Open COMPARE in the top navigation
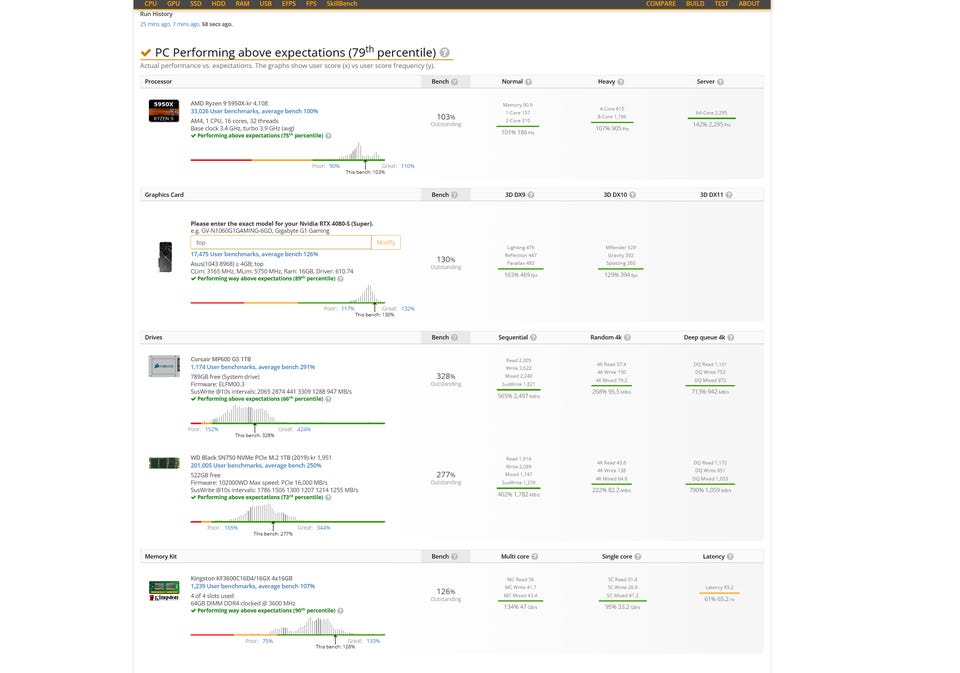This screenshot has width=960, height=673. pyautogui.click(x=661, y=4)
